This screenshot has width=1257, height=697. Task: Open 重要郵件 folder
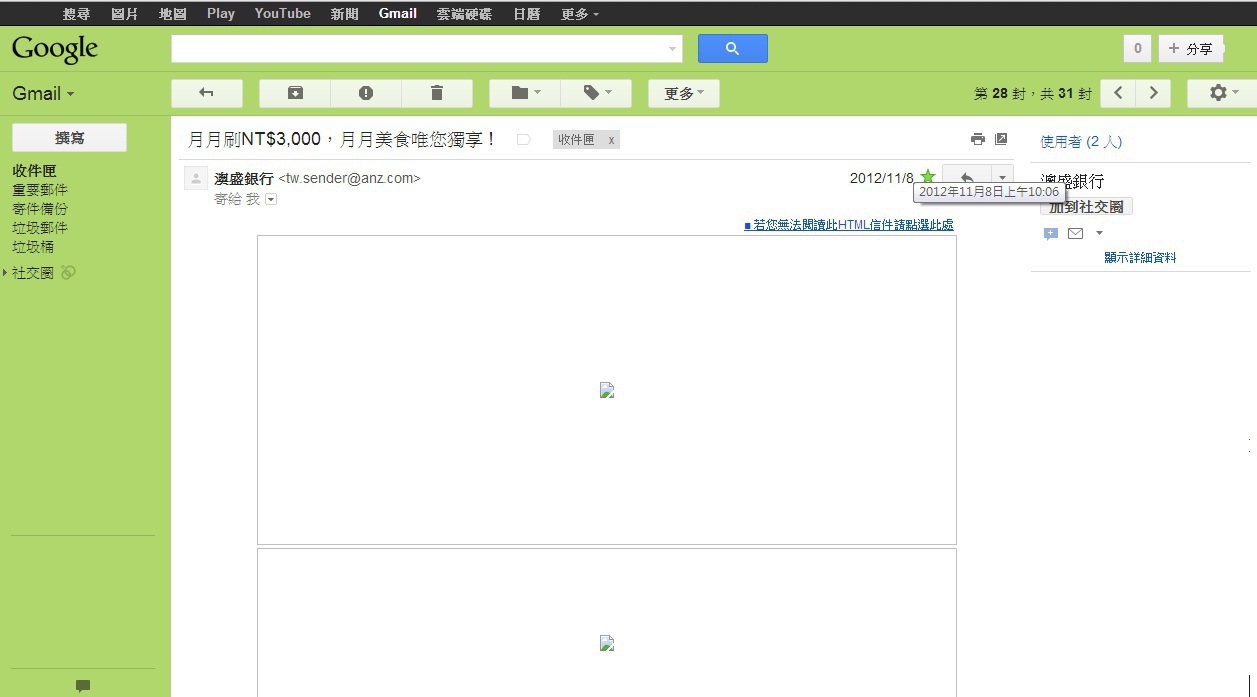[40, 190]
